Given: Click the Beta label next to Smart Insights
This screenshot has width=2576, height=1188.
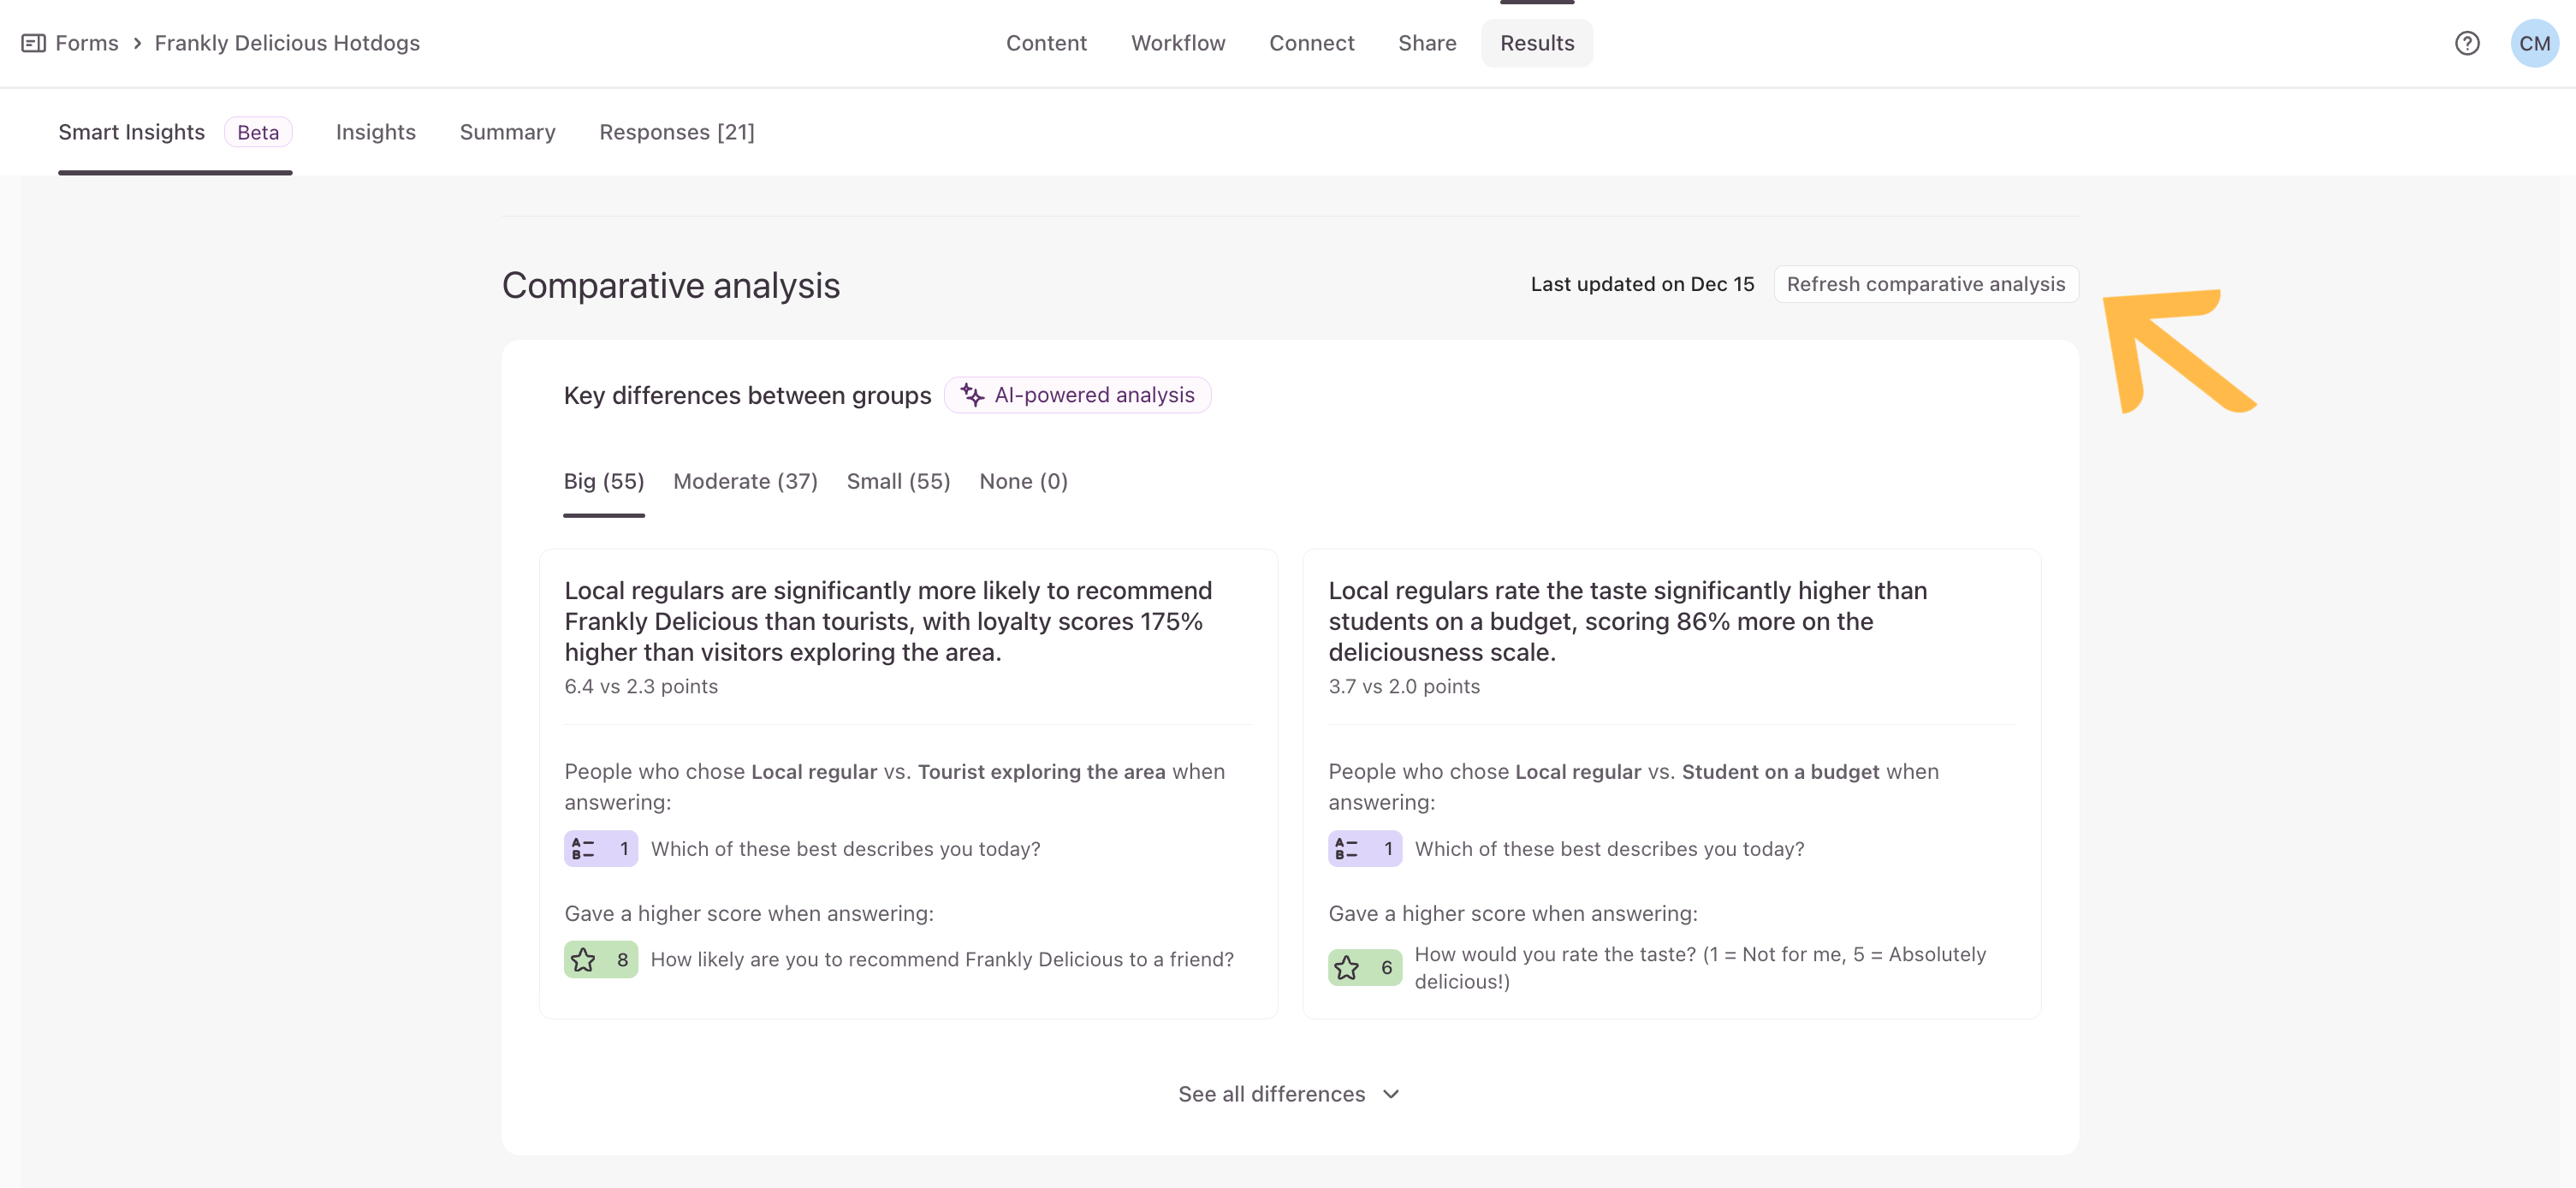Looking at the screenshot, I should [258, 132].
